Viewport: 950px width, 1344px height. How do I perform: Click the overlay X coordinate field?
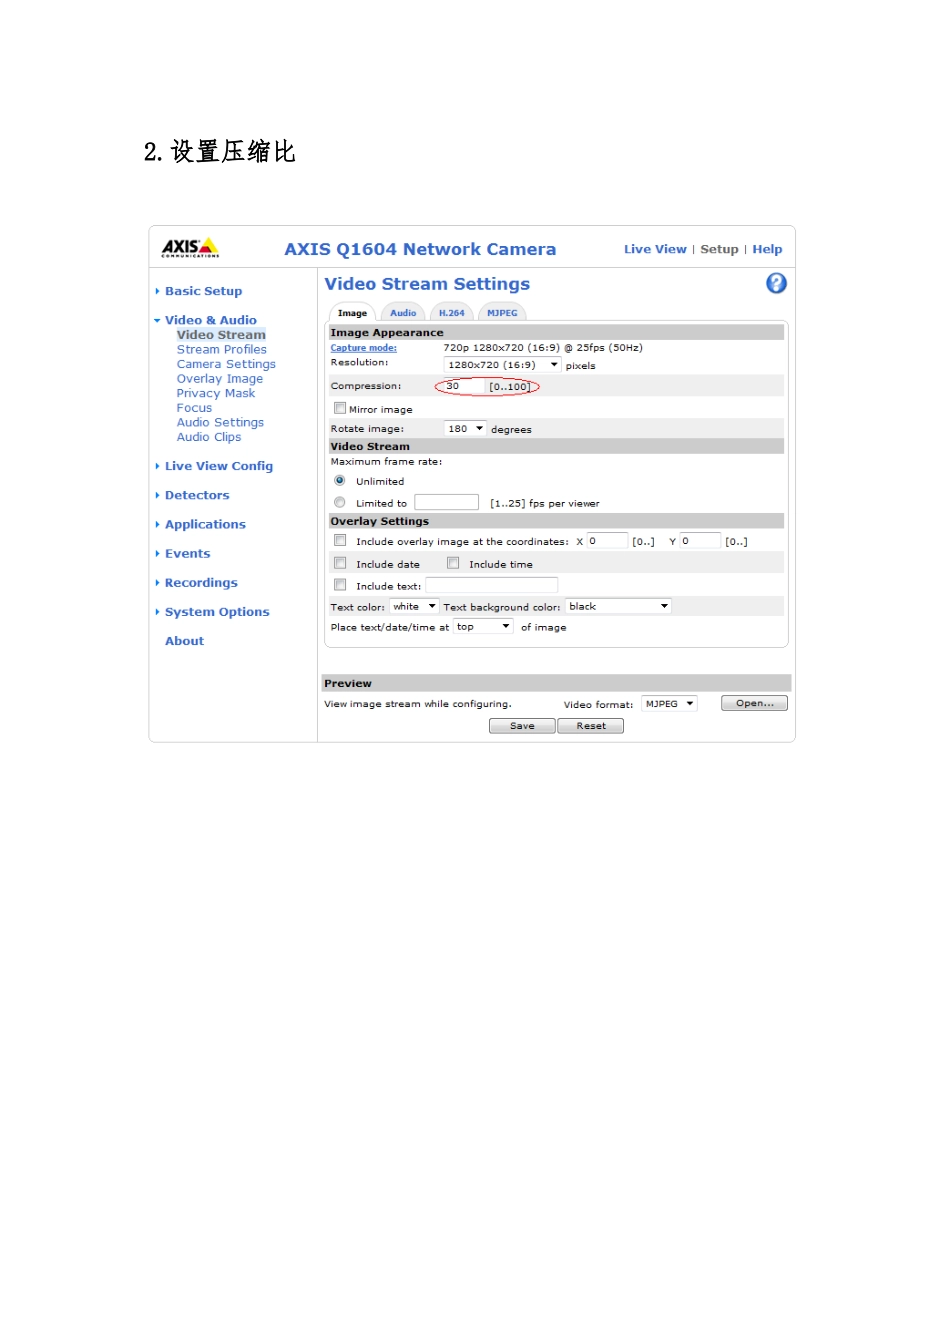[x=607, y=541]
